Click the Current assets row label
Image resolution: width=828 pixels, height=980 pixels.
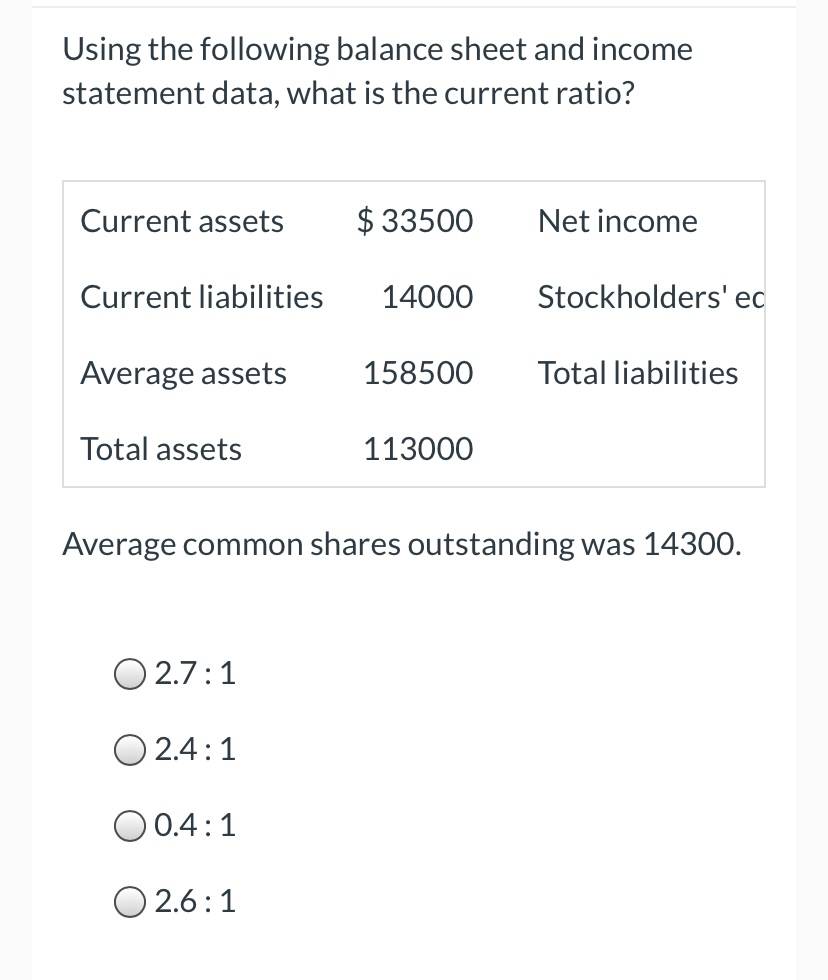pos(182,221)
